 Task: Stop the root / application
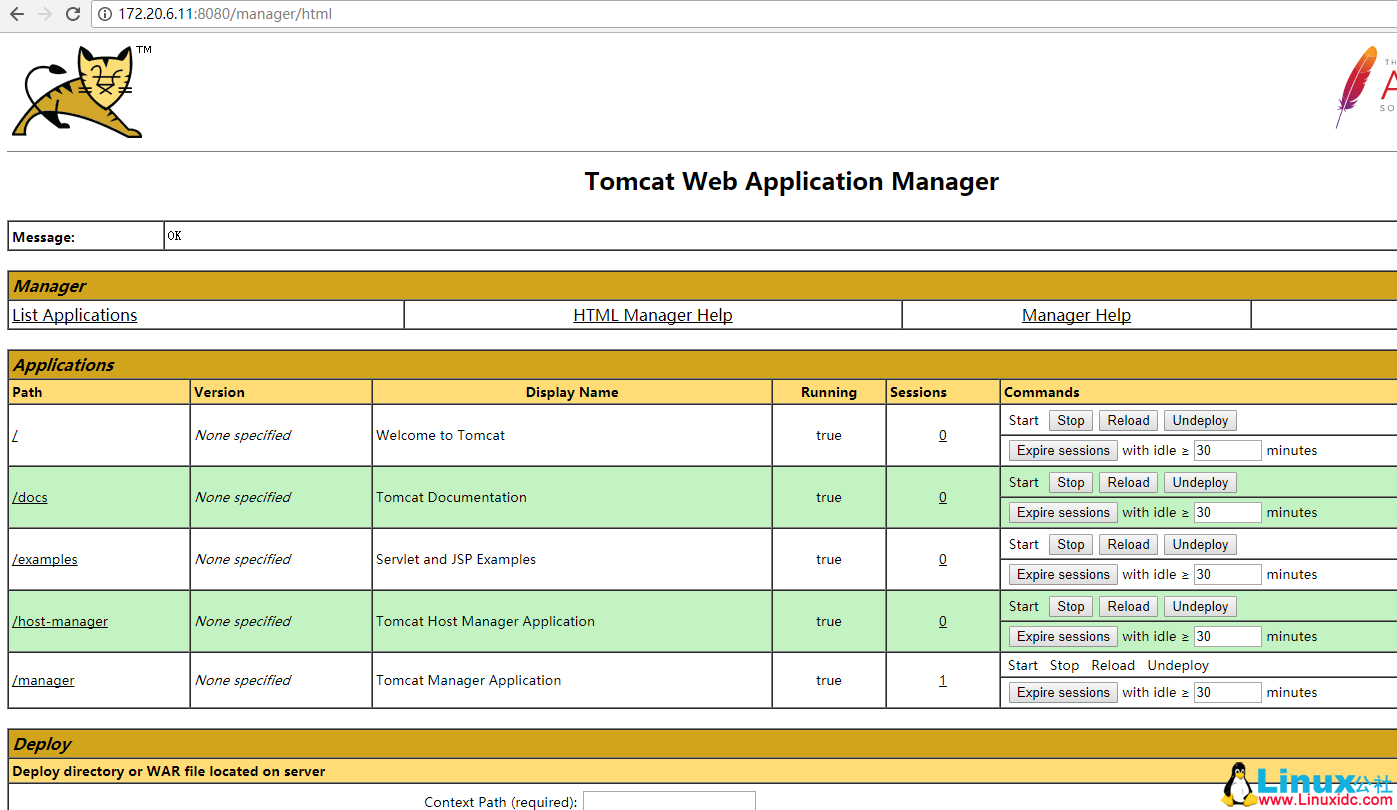click(x=1070, y=420)
